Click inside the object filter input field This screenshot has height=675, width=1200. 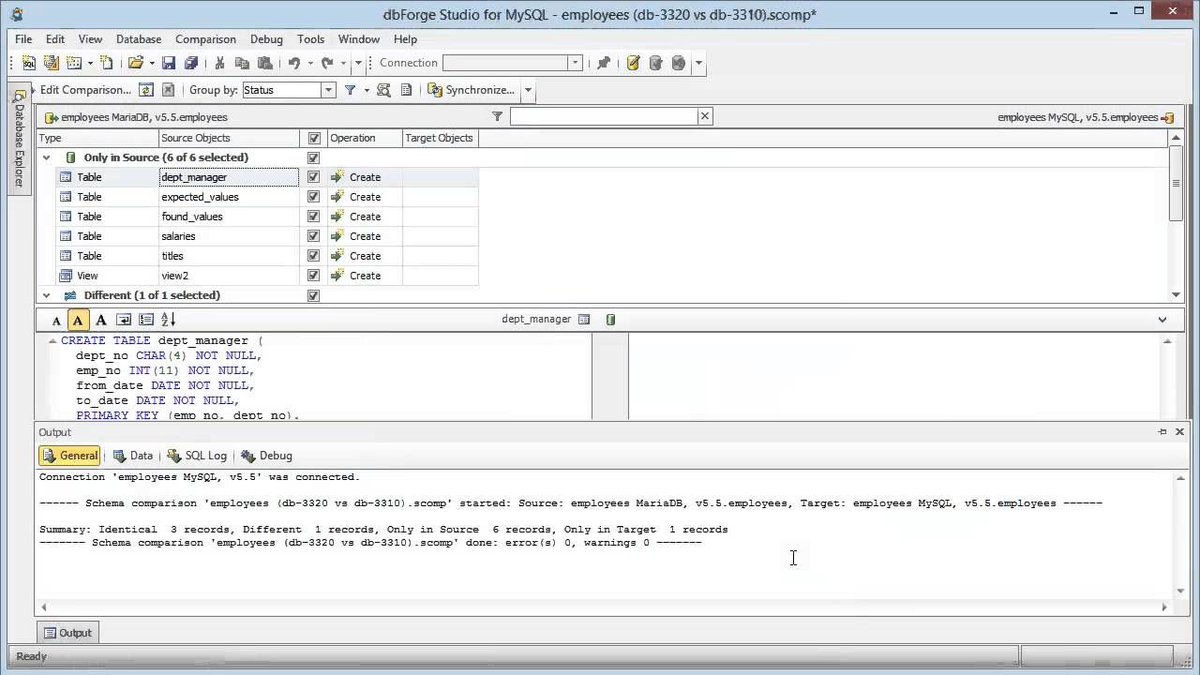pyautogui.click(x=603, y=117)
